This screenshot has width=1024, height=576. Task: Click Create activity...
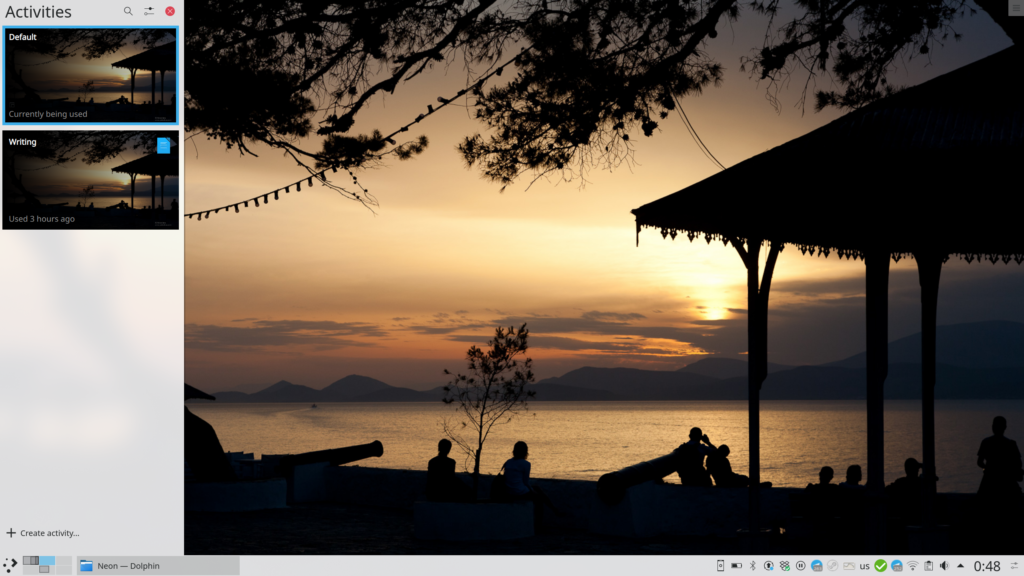(43, 533)
